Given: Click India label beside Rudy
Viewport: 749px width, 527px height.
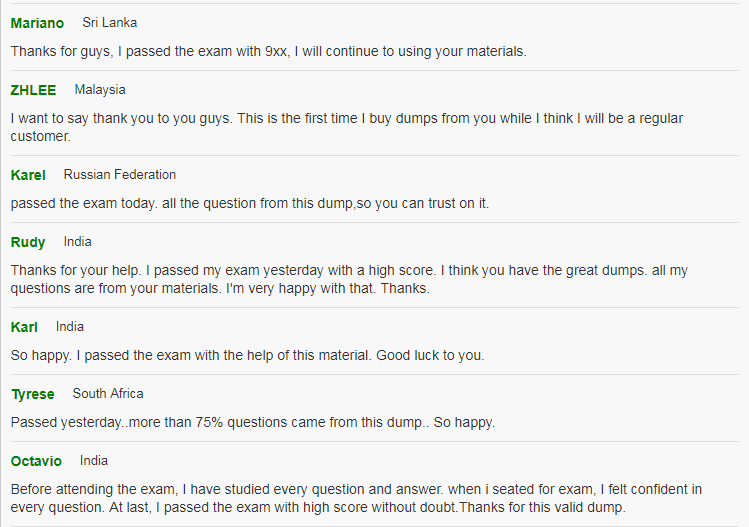Looking at the screenshot, I should tap(78, 242).
